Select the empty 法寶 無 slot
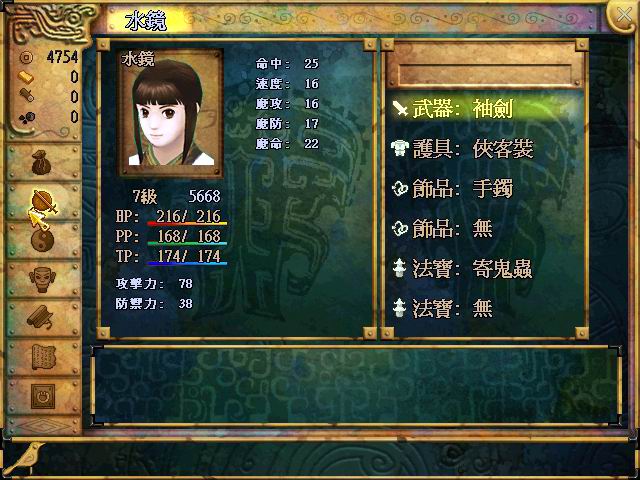The height and width of the screenshot is (480, 640). (486, 308)
